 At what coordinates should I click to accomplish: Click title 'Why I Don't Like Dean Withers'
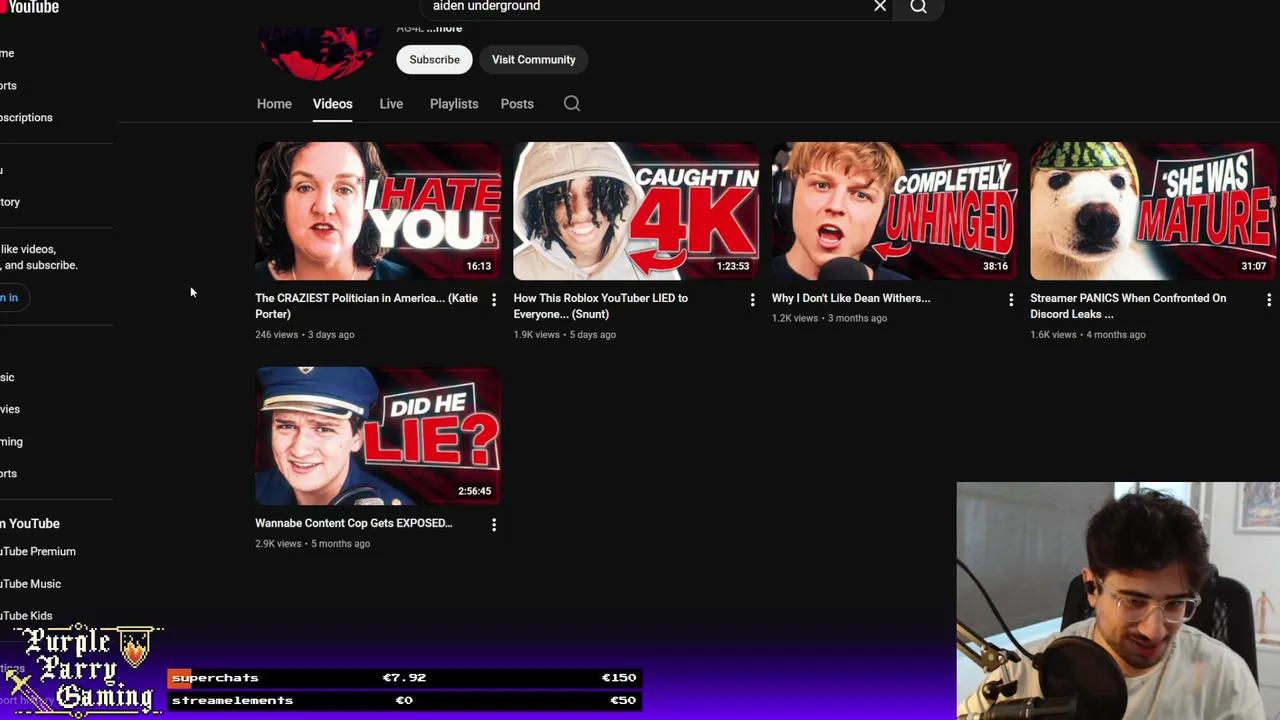(x=851, y=298)
